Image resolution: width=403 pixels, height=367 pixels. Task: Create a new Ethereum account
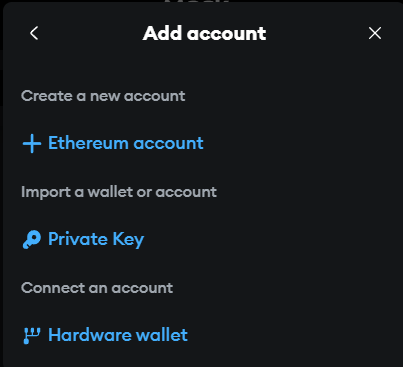pyautogui.click(x=113, y=144)
